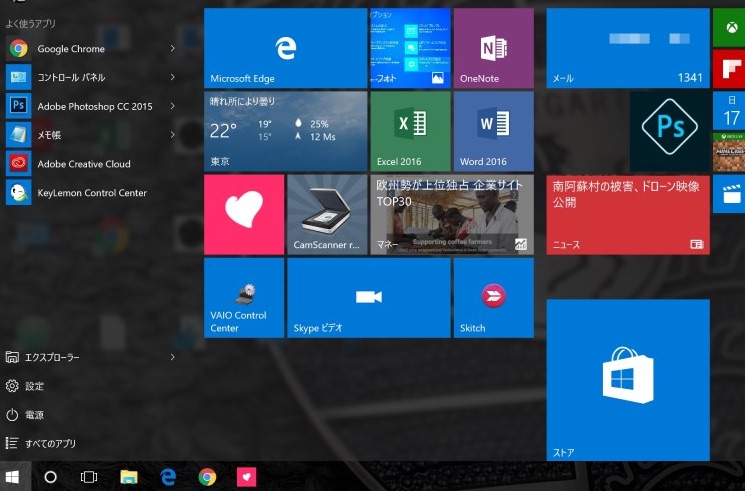Launch the VAIO Control Center tile
Viewport: 745px width, 491px height.
[x=244, y=298]
